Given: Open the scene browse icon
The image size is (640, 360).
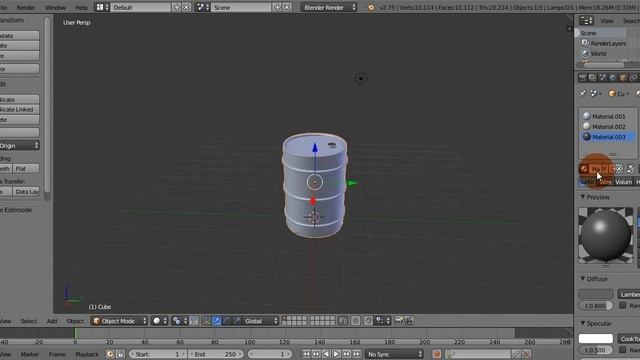Looking at the screenshot, I should [x=202, y=7].
